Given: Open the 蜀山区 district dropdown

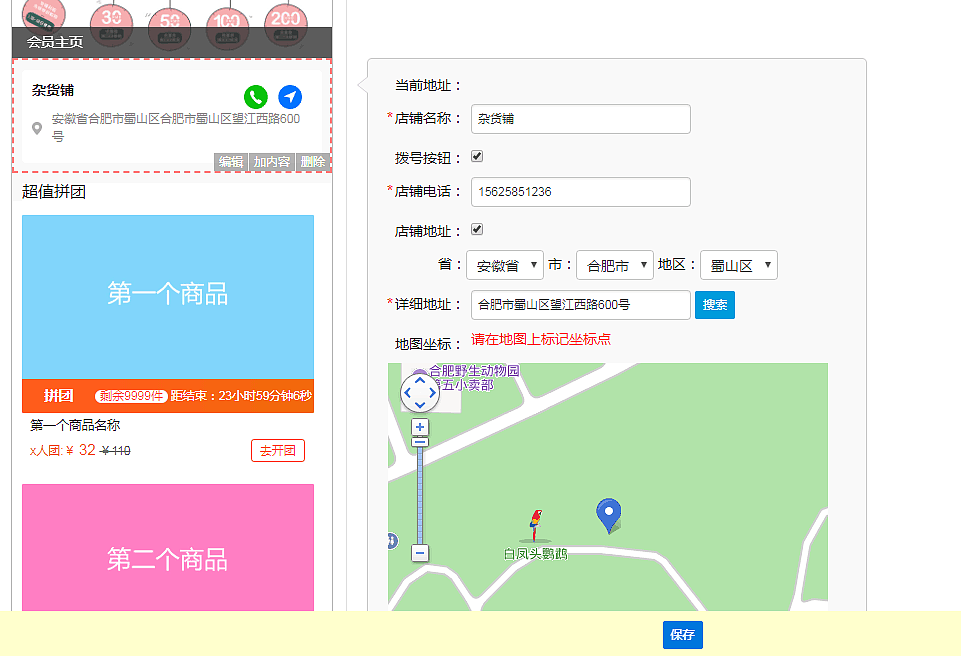Looking at the screenshot, I should click(740, 265).
